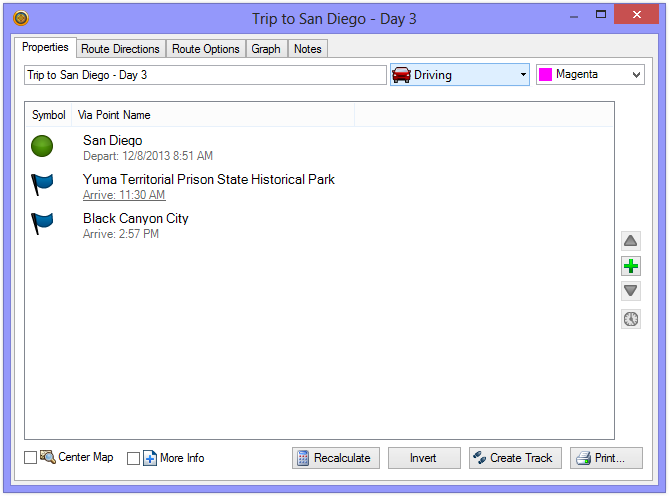Screen dimensions: 669x496
Task: Toggle the More Info checkbox
Action: tap(134, 458)
